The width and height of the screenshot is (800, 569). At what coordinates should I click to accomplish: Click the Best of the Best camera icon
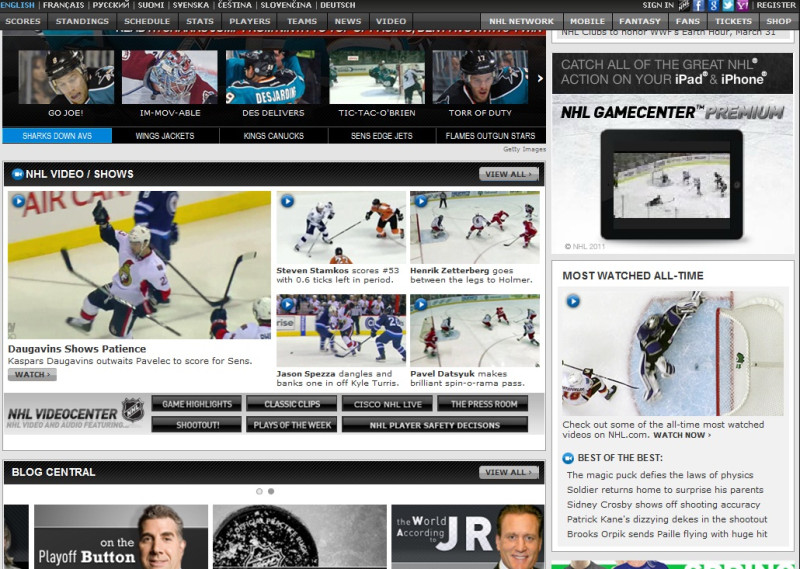point(568,458)
